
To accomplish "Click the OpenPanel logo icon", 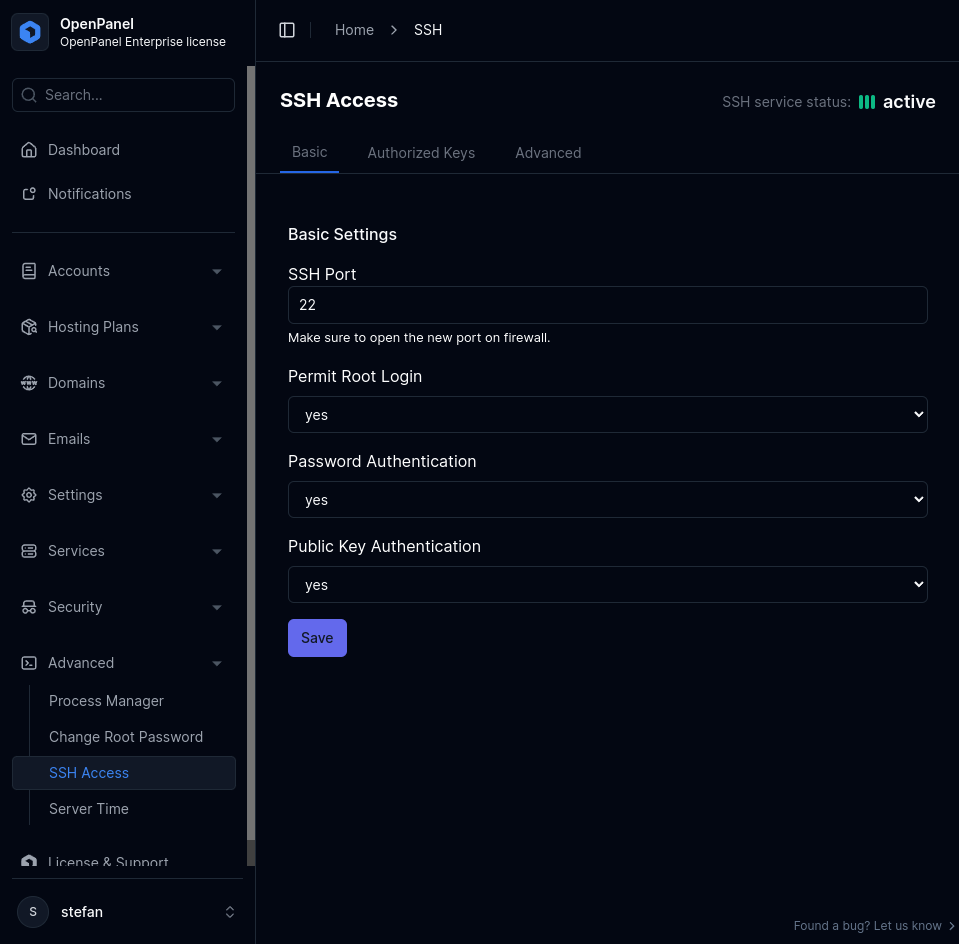I will [30, 33].
